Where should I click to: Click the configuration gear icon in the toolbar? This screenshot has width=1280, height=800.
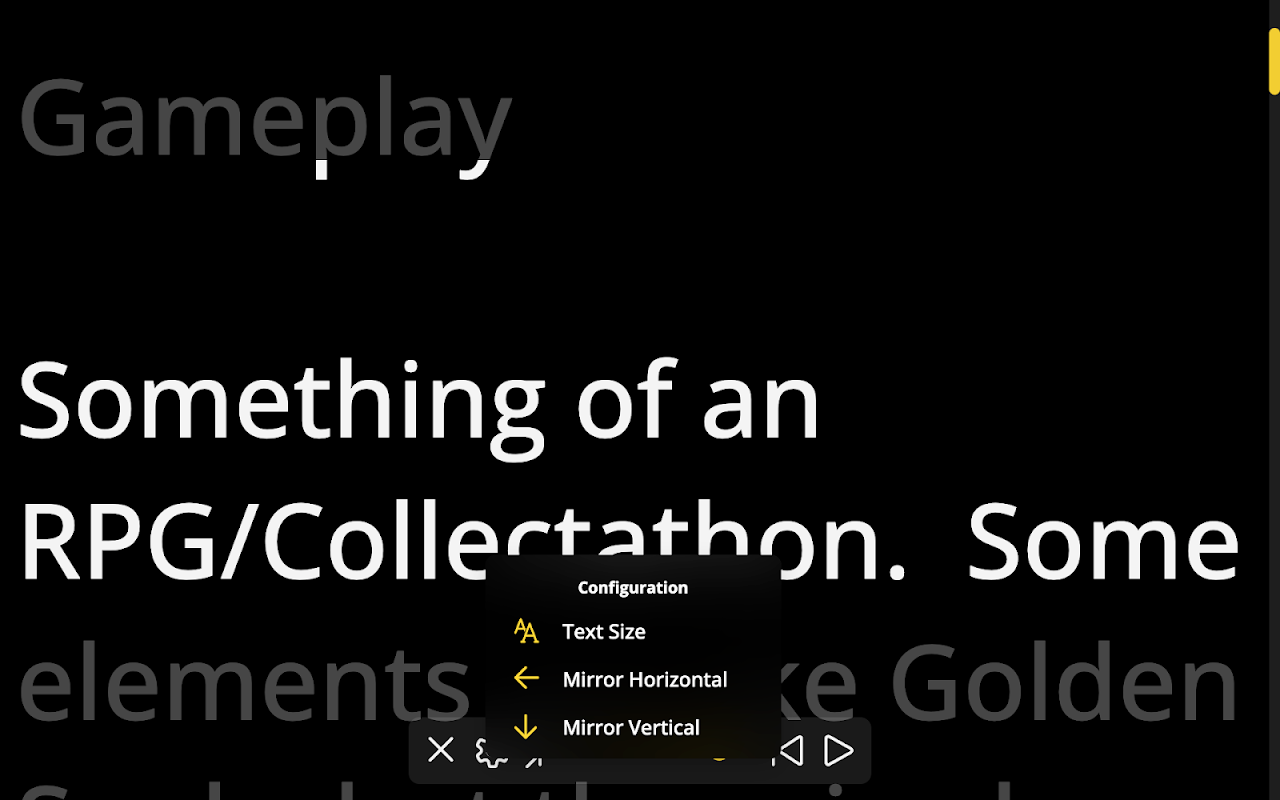(x=491, y=752)
